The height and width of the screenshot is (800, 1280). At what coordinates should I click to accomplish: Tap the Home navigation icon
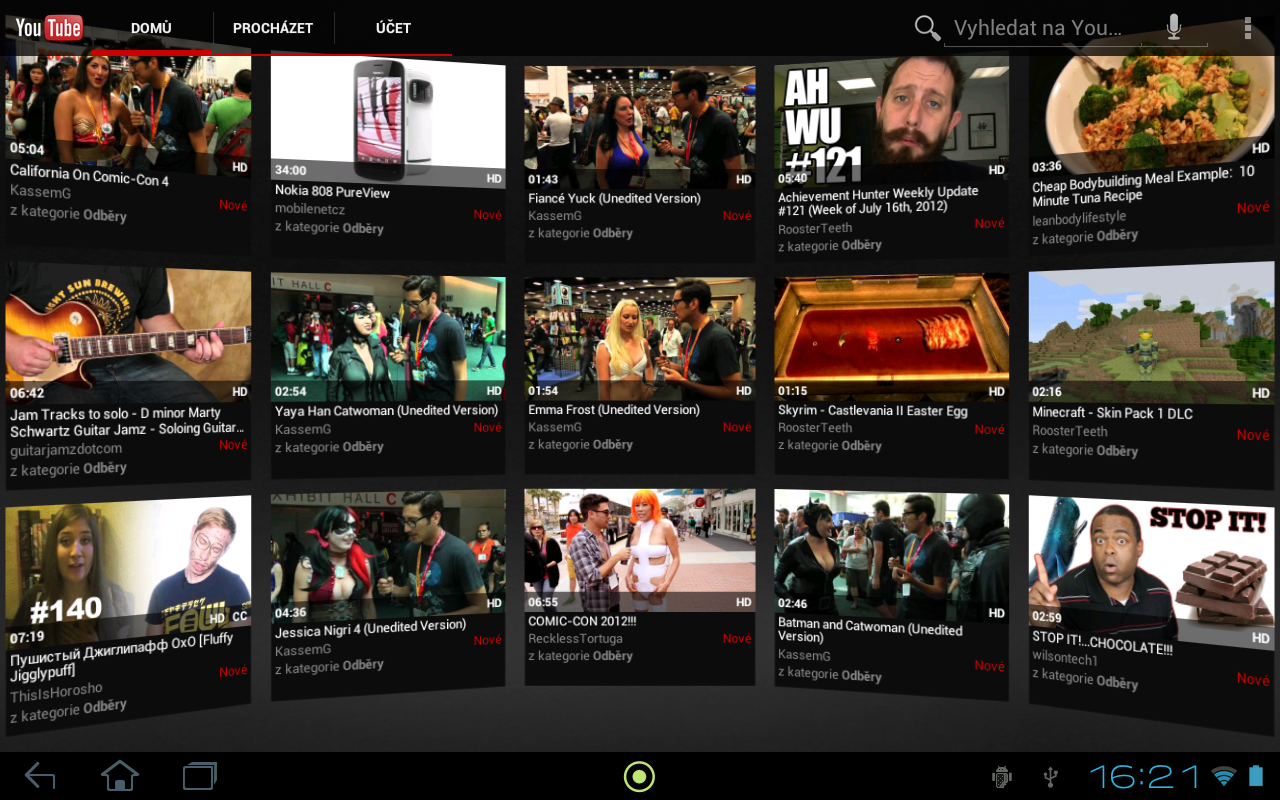pyautogui.click(x=119, y=775)
